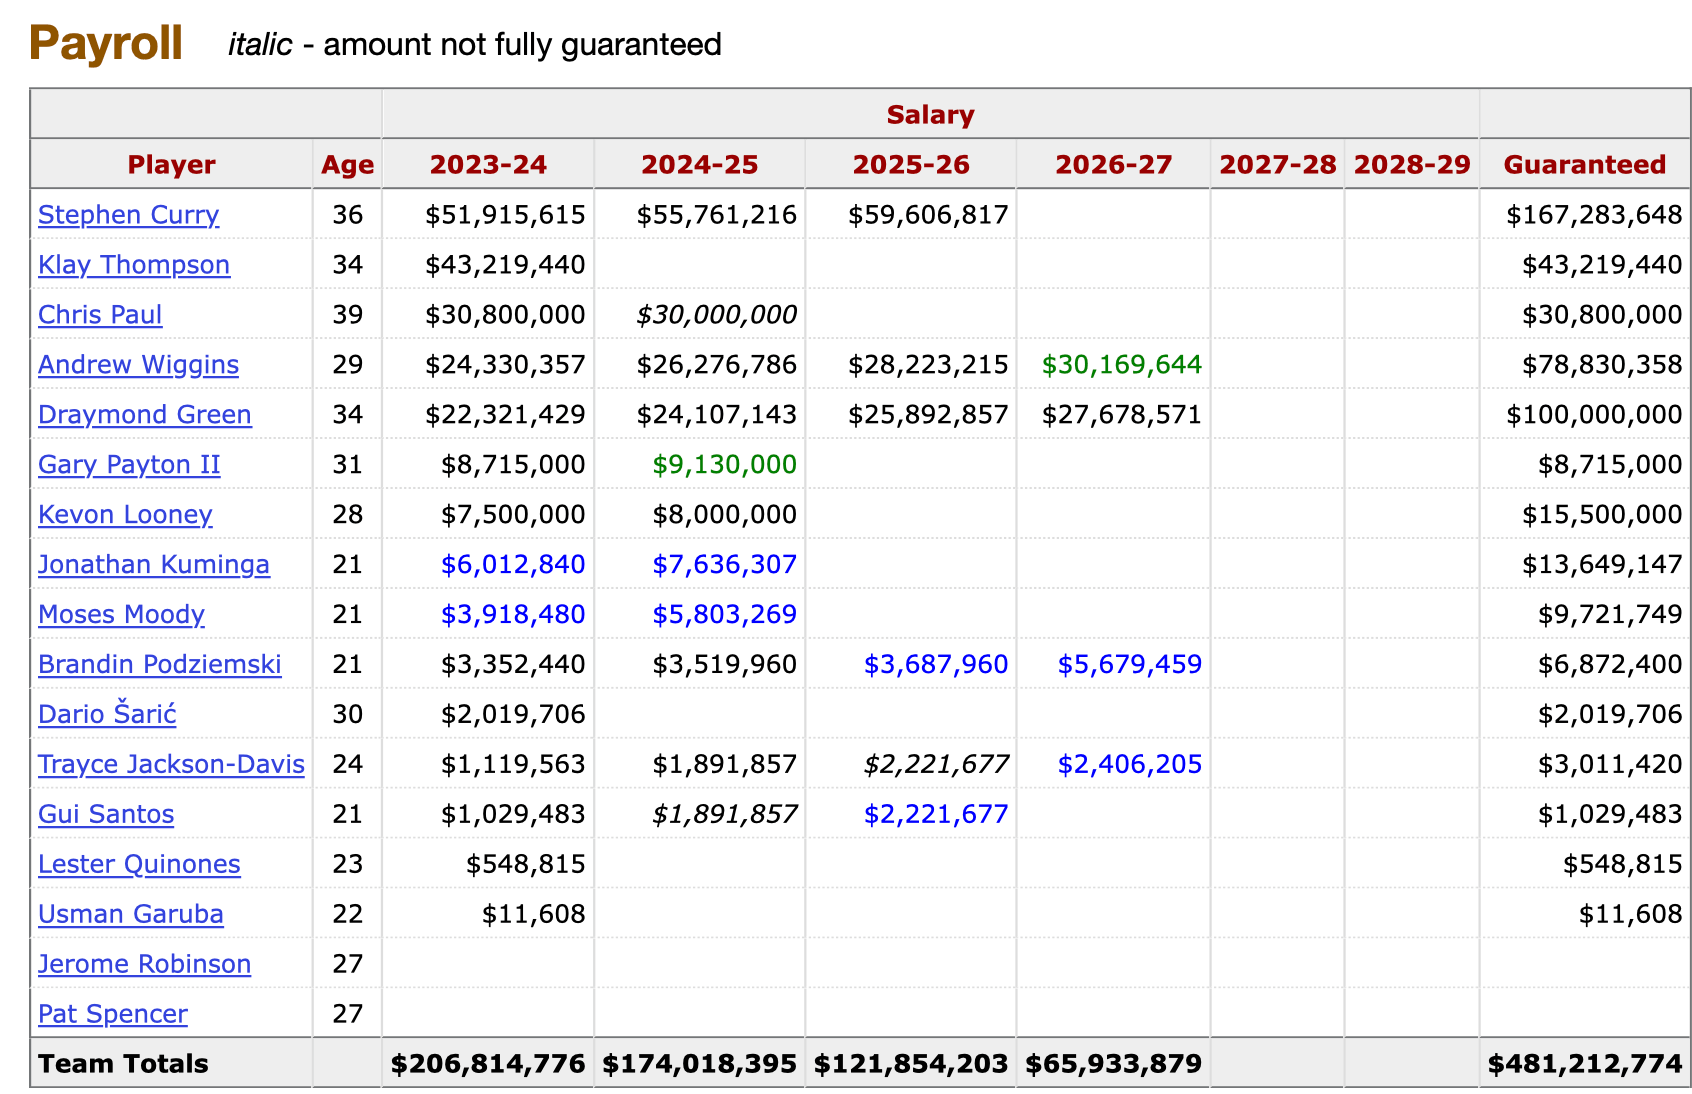Open Brandin Podziemski's page
Image resolution: width=1692 pixels, height=1094 pixels.
coord(160,665)
